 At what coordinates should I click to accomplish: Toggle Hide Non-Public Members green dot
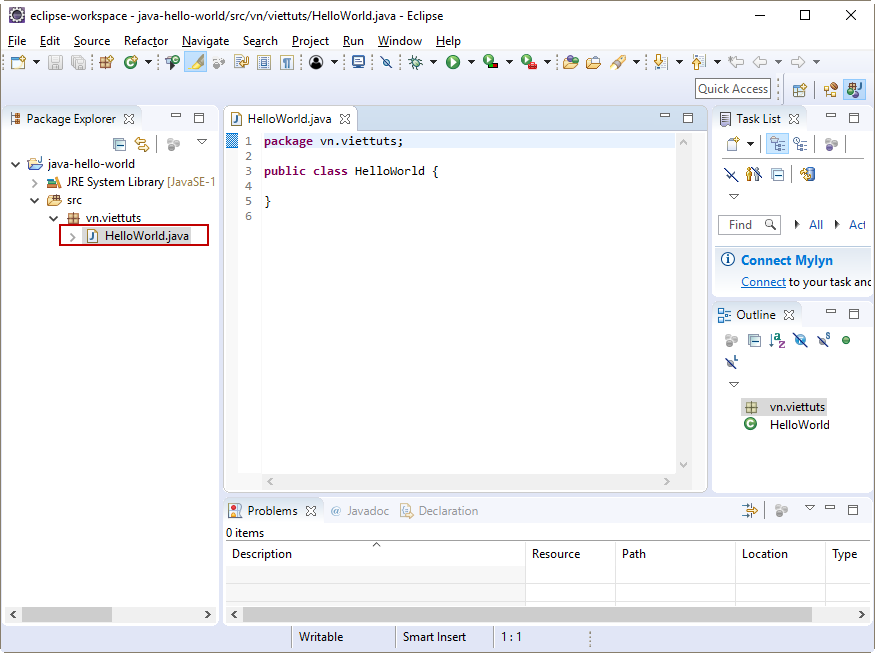846,340
